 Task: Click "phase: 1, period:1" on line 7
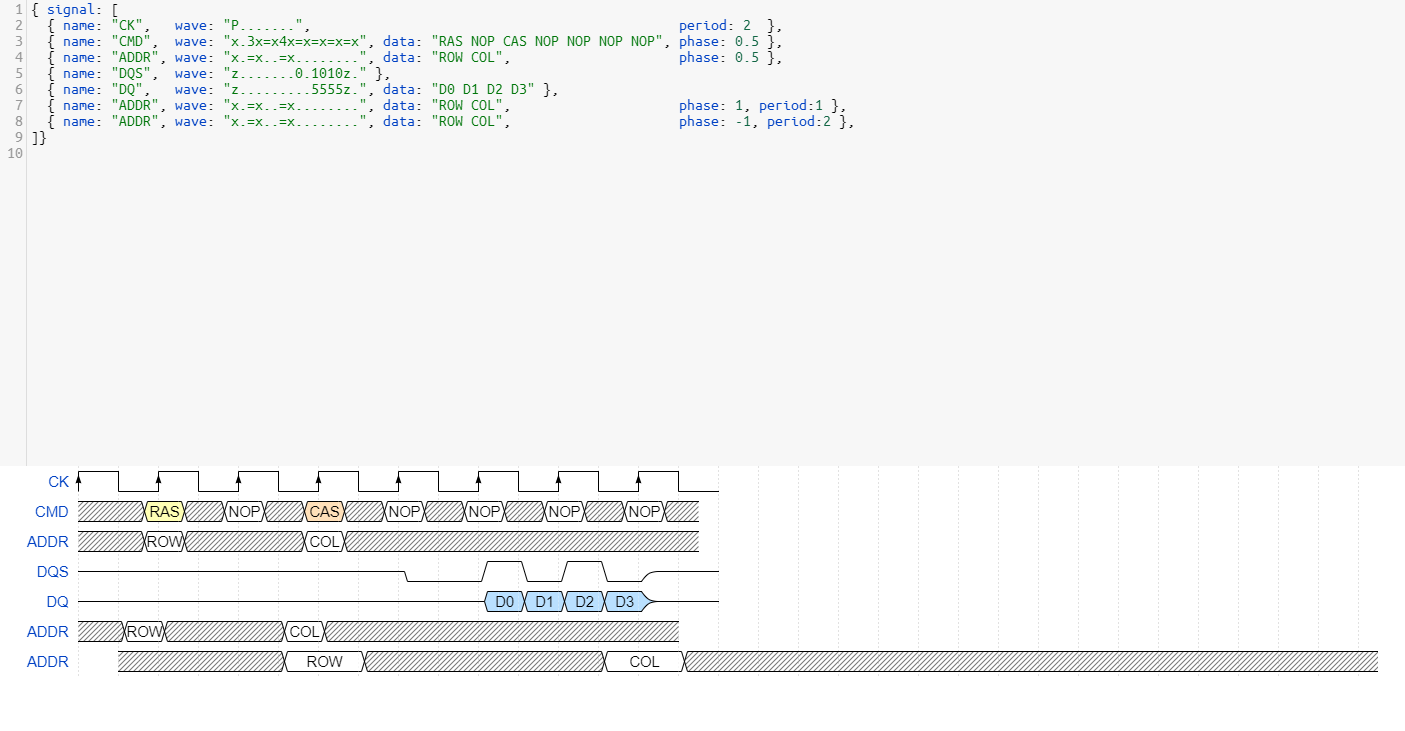pos(751,105)
